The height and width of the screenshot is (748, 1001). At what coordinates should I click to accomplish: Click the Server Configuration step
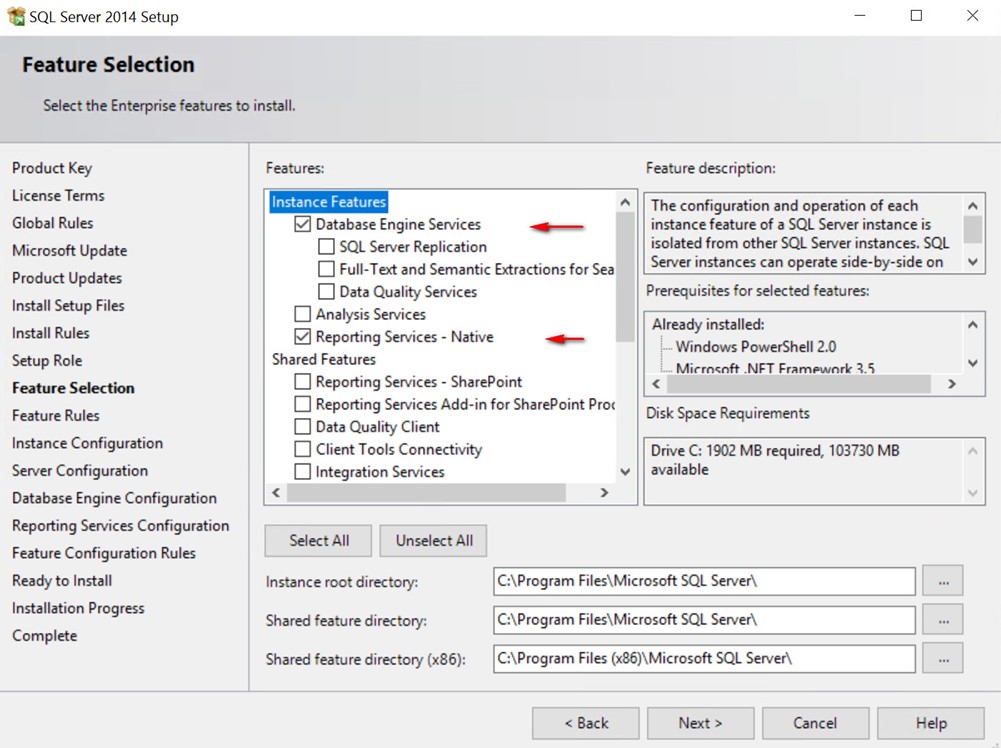80,470
